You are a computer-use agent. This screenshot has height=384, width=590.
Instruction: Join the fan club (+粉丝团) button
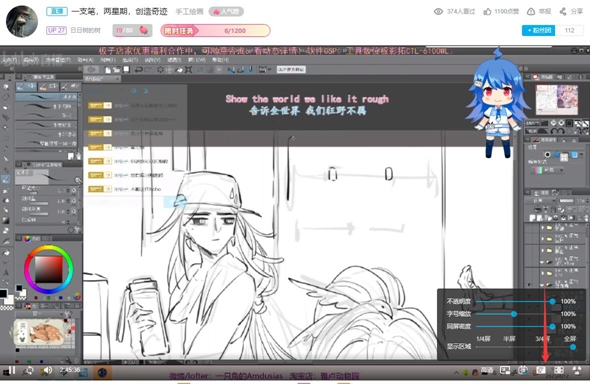click(539, 30)
